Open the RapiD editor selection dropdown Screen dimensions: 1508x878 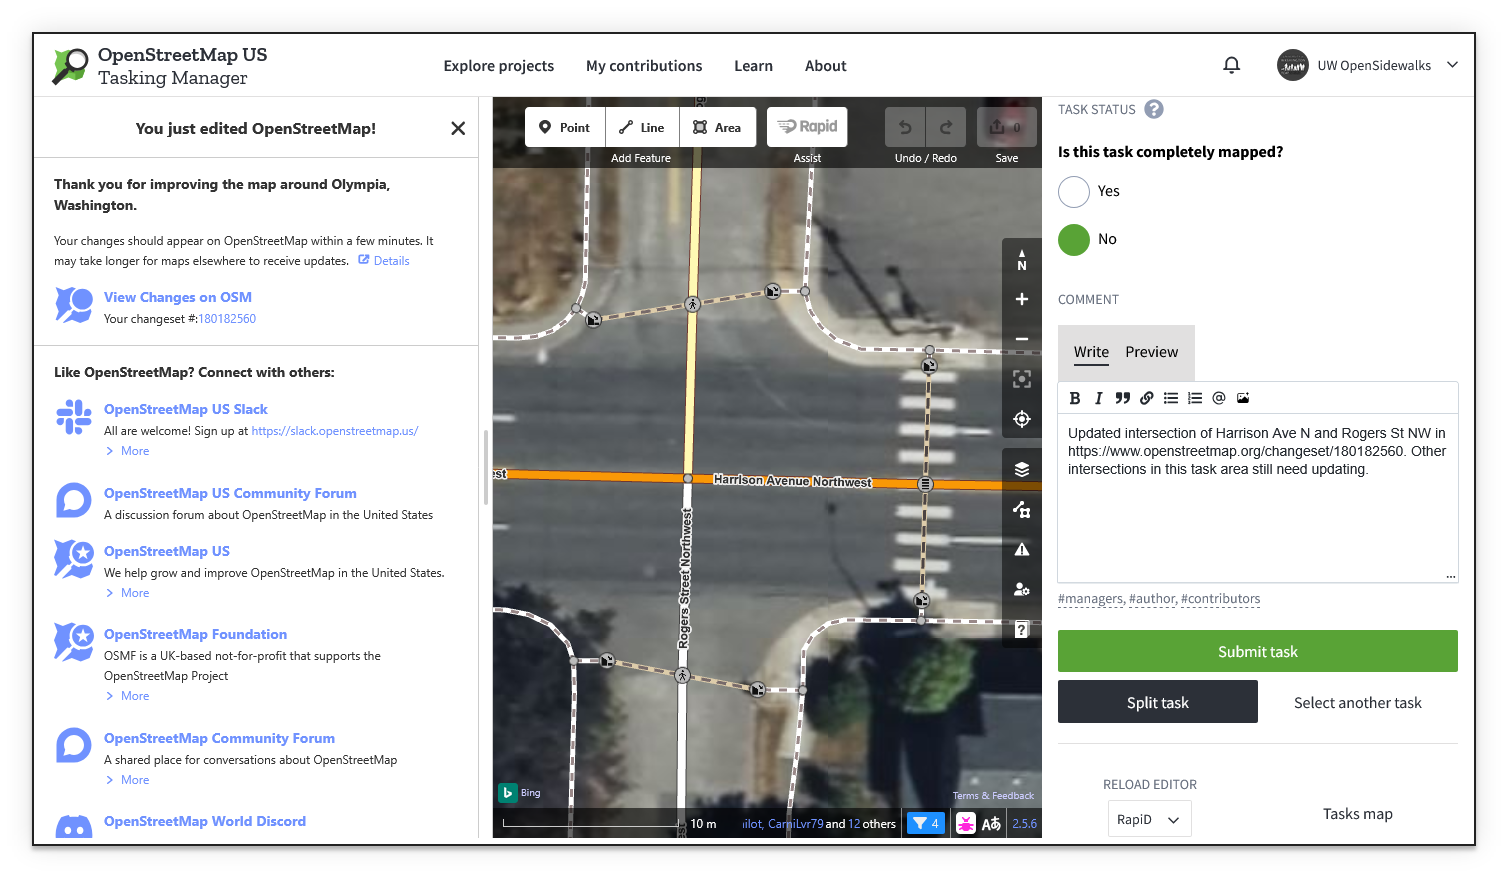coord(1149,818)
